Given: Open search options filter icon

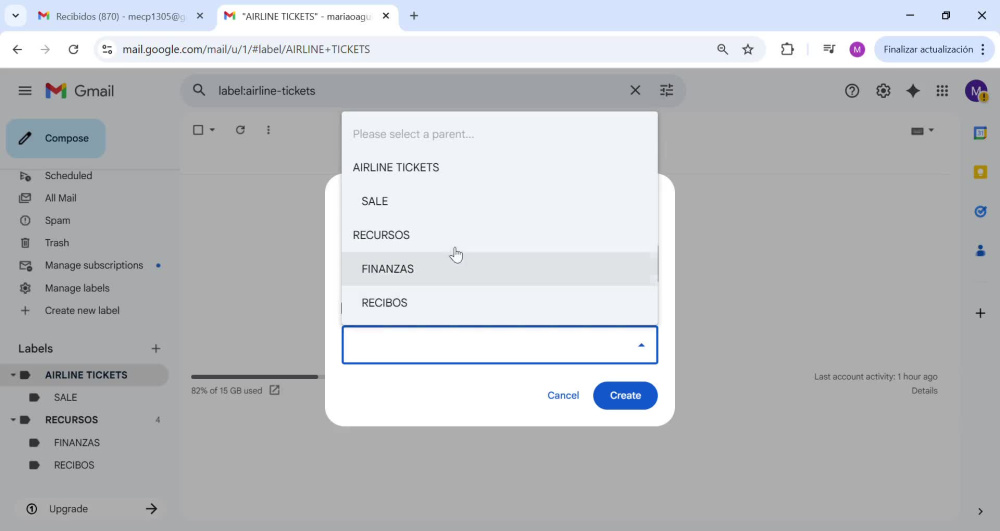Looking at the screenshot, I should click(x=666, y=91).
